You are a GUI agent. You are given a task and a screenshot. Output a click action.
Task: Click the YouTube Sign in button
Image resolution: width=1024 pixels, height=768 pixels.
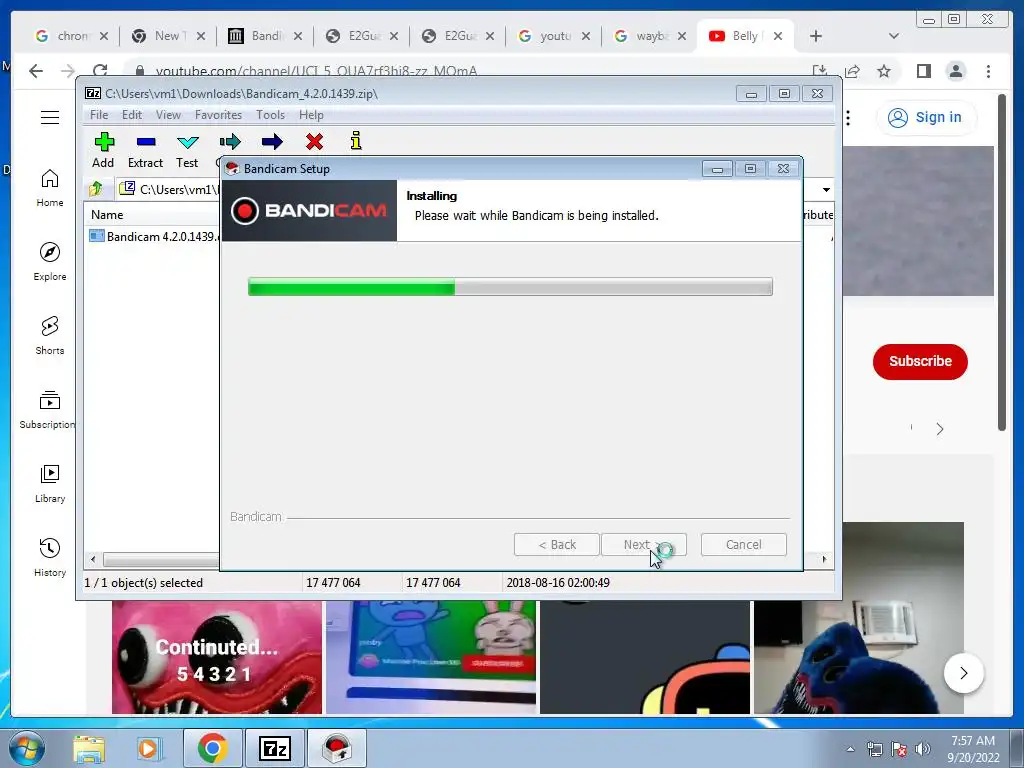(925, 118)
